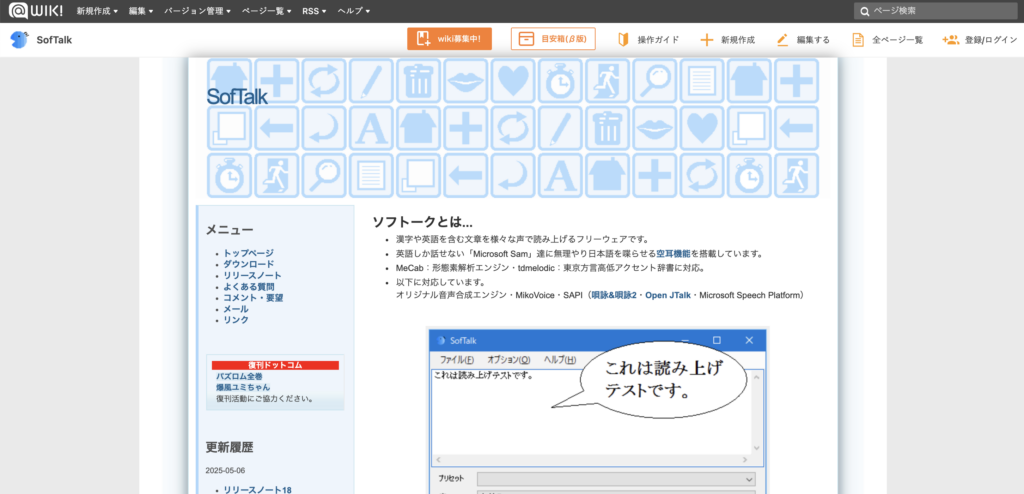Open the コメント・要望 link
The width and height of the screenshot is (1024, 494).
click(x=253, y=297)
